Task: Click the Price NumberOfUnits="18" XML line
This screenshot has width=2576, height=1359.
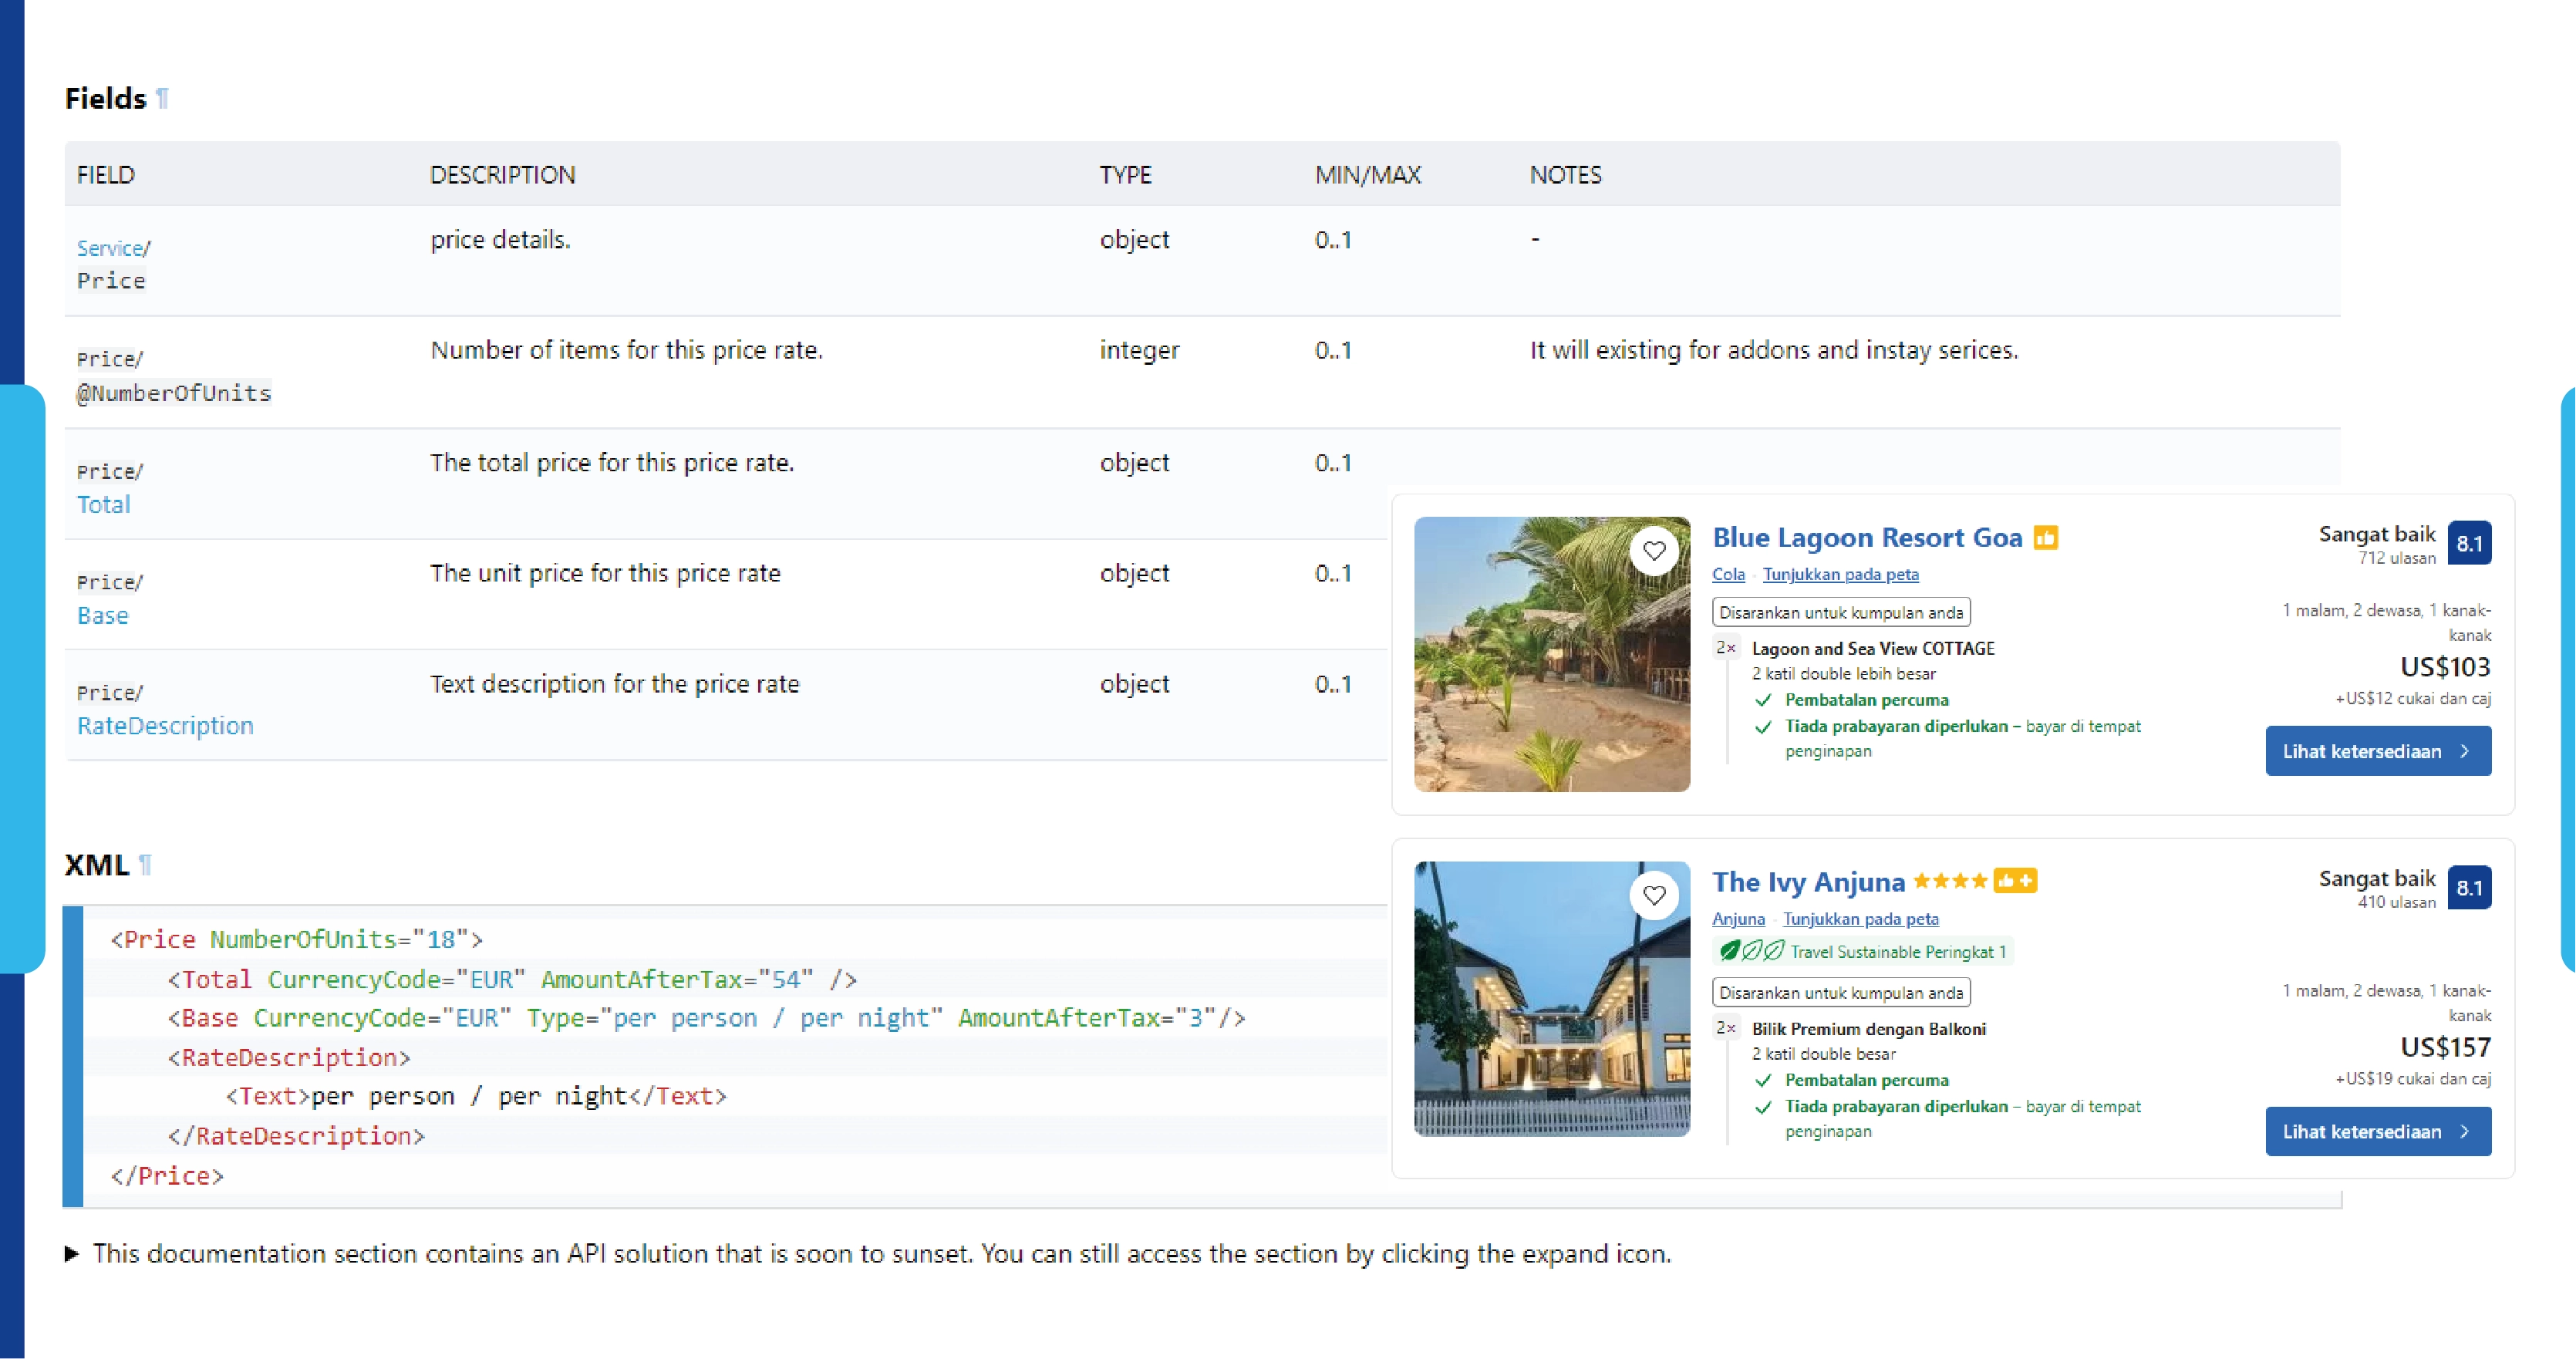Action: pos(297,939)
